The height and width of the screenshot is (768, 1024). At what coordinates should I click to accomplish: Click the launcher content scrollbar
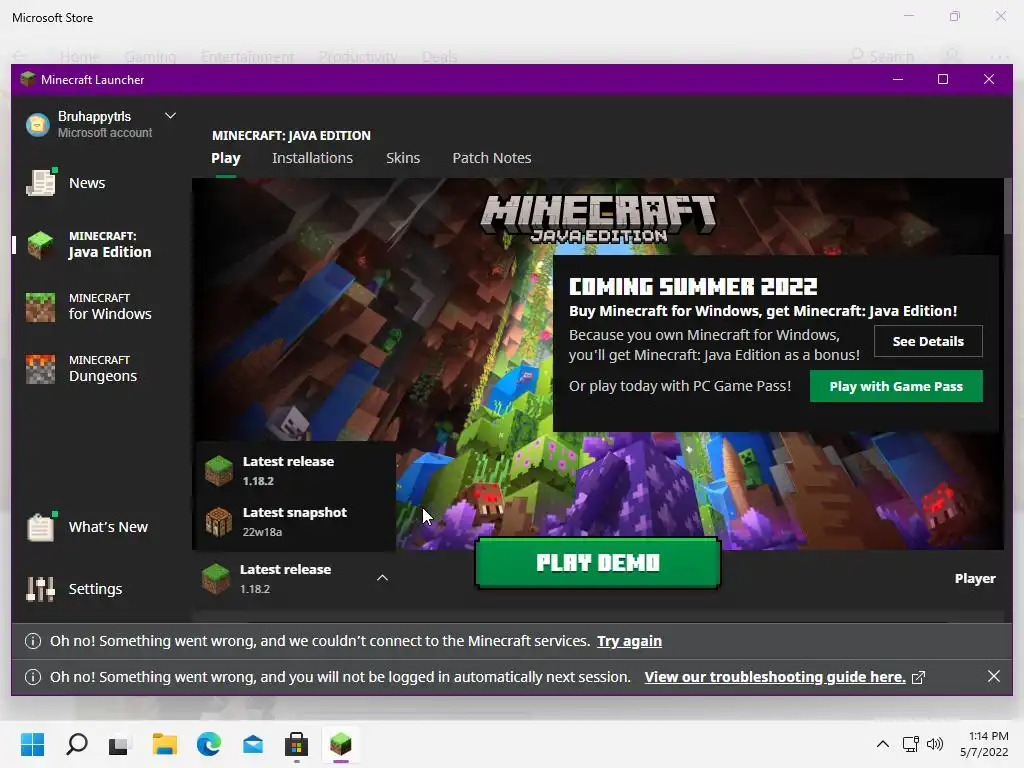(x=1008, y=206)
